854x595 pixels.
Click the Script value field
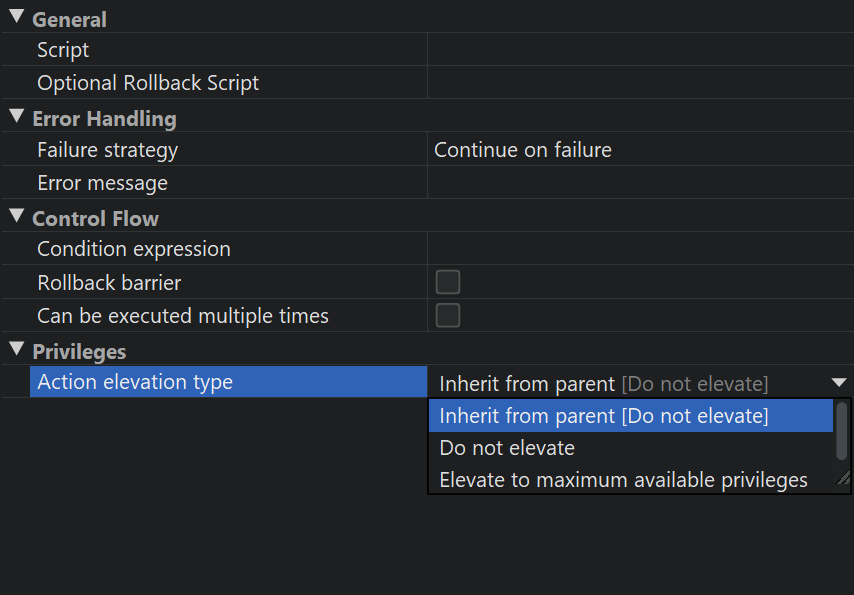640,50
